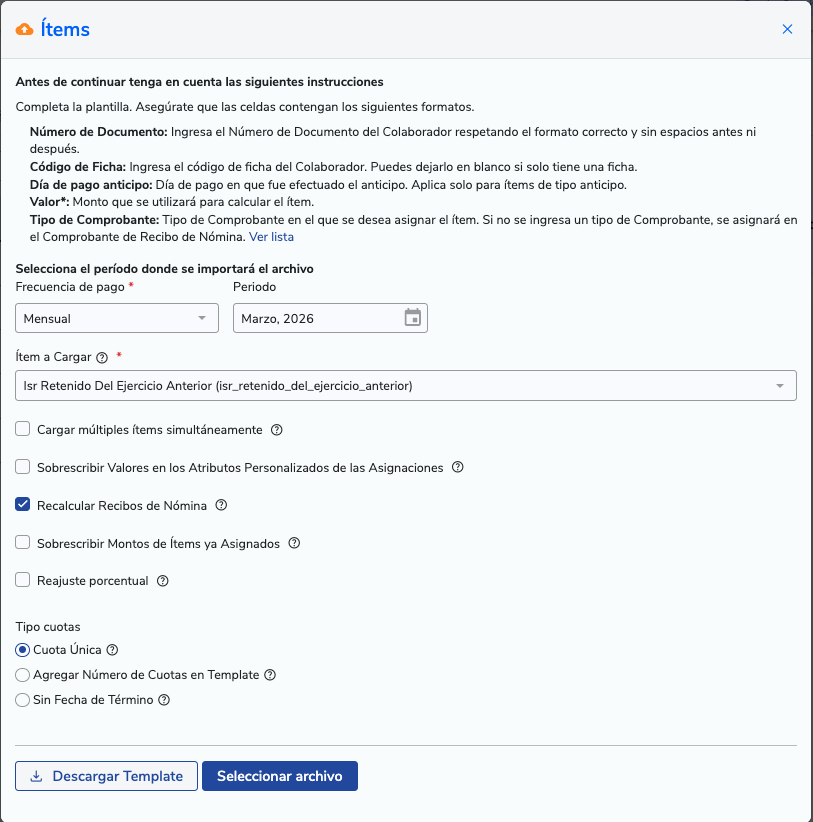Screen dimensions: 813x822
Task: Click help icon for Sobrescribir Montos option
Action: [x=294, y=544]
